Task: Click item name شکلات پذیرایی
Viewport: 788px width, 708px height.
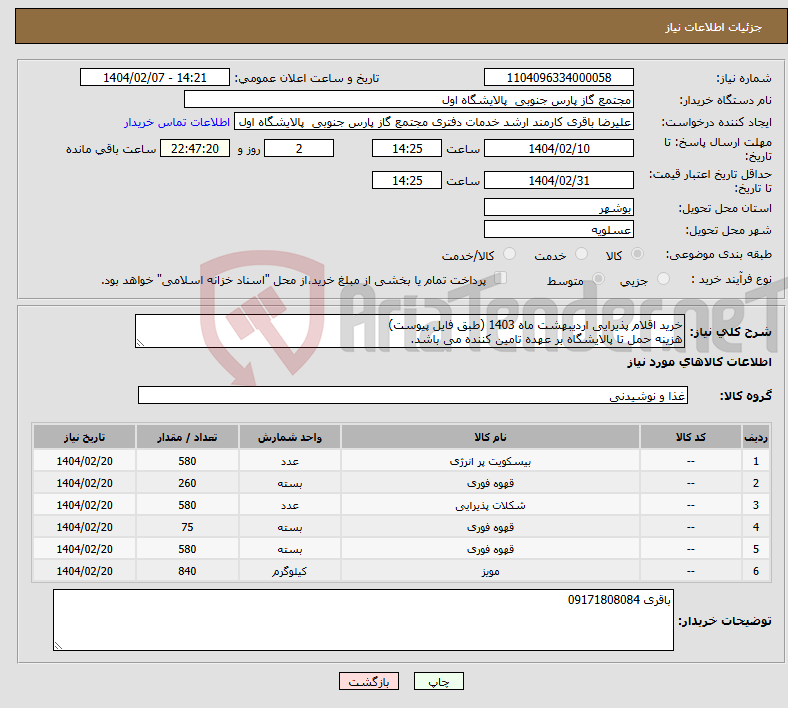Action: coord(490,505)
